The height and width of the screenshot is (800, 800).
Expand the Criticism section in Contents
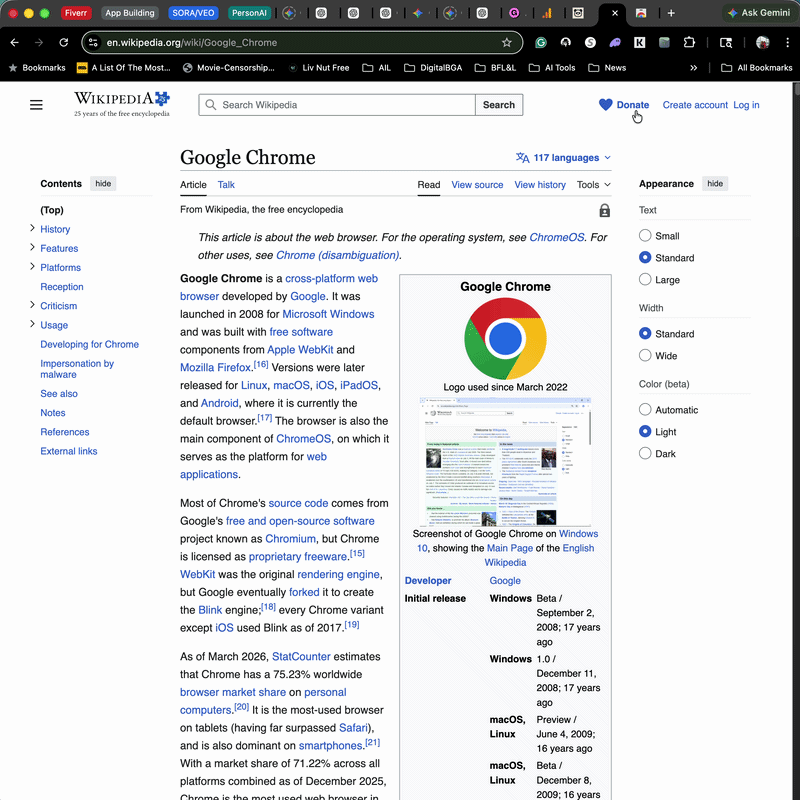click(x=32, y=305)
